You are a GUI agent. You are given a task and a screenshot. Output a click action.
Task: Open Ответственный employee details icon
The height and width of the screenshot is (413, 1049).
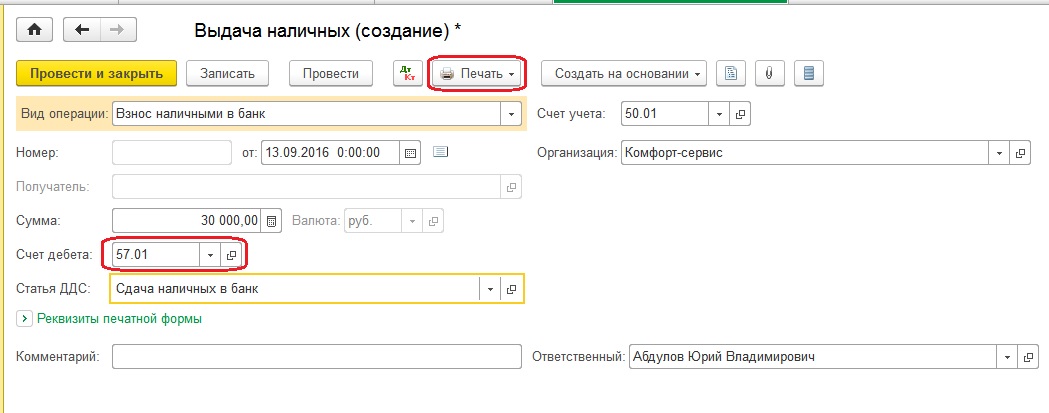(x=1029, y=357)
